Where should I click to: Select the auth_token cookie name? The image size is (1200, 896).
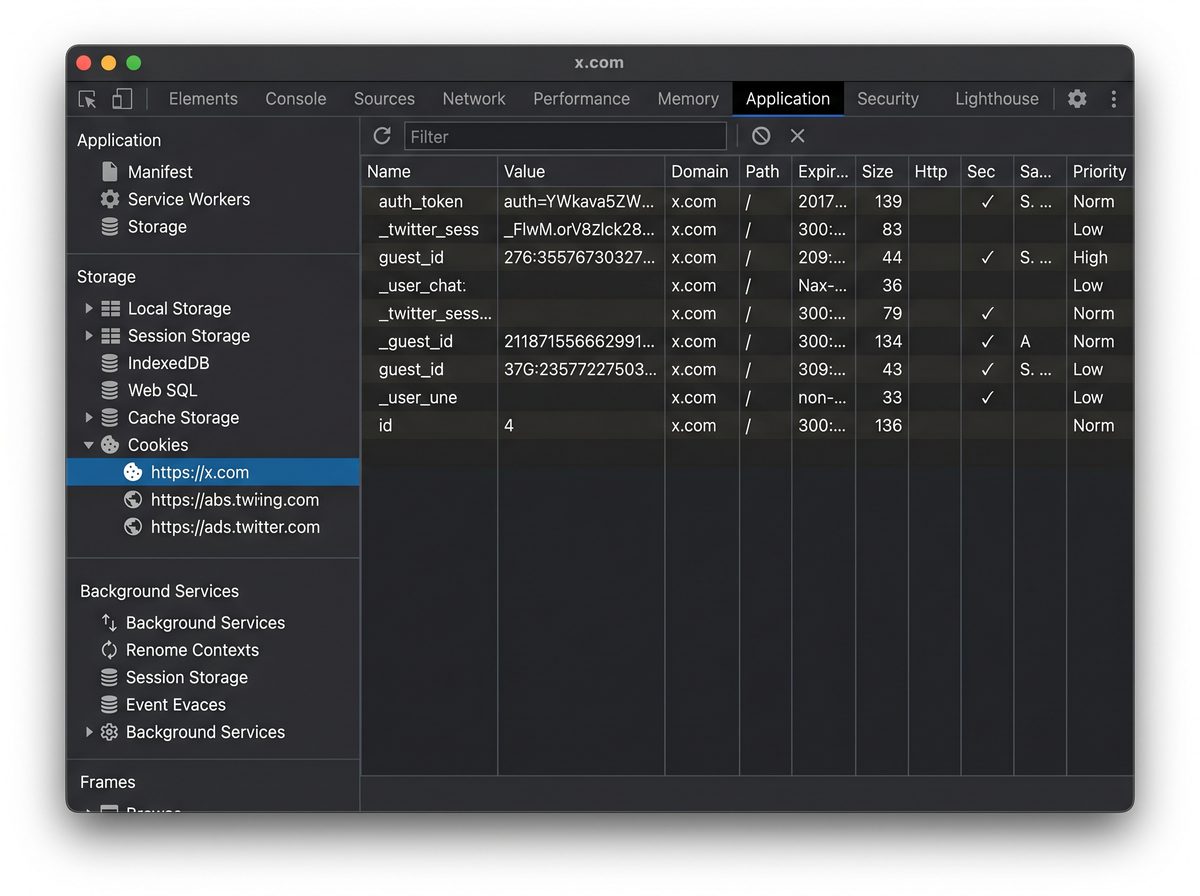[421, 202]
